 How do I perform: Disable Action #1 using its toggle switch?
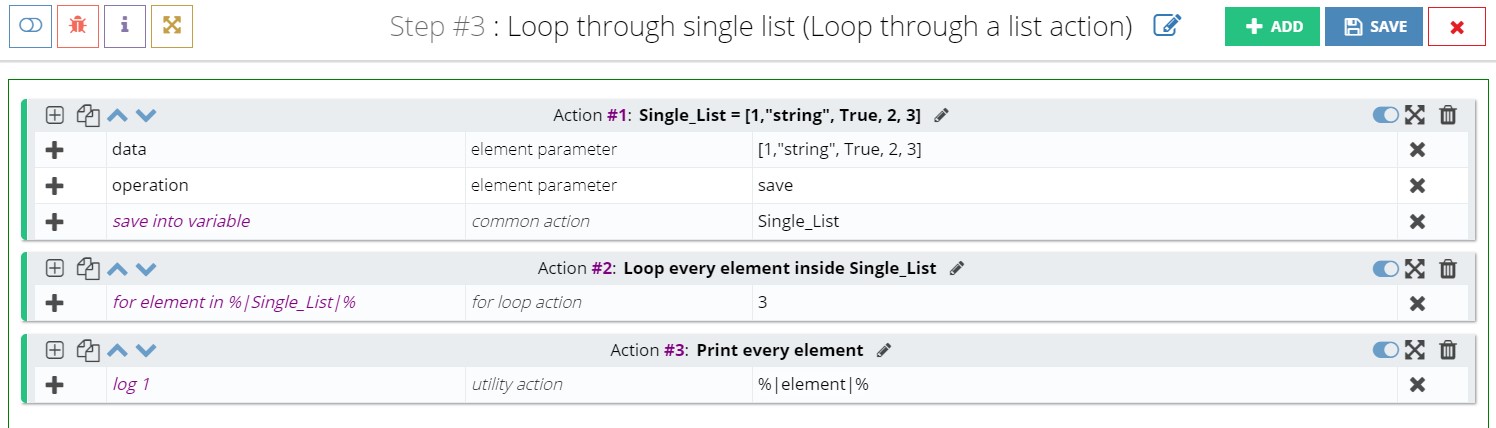(1386, 115)
